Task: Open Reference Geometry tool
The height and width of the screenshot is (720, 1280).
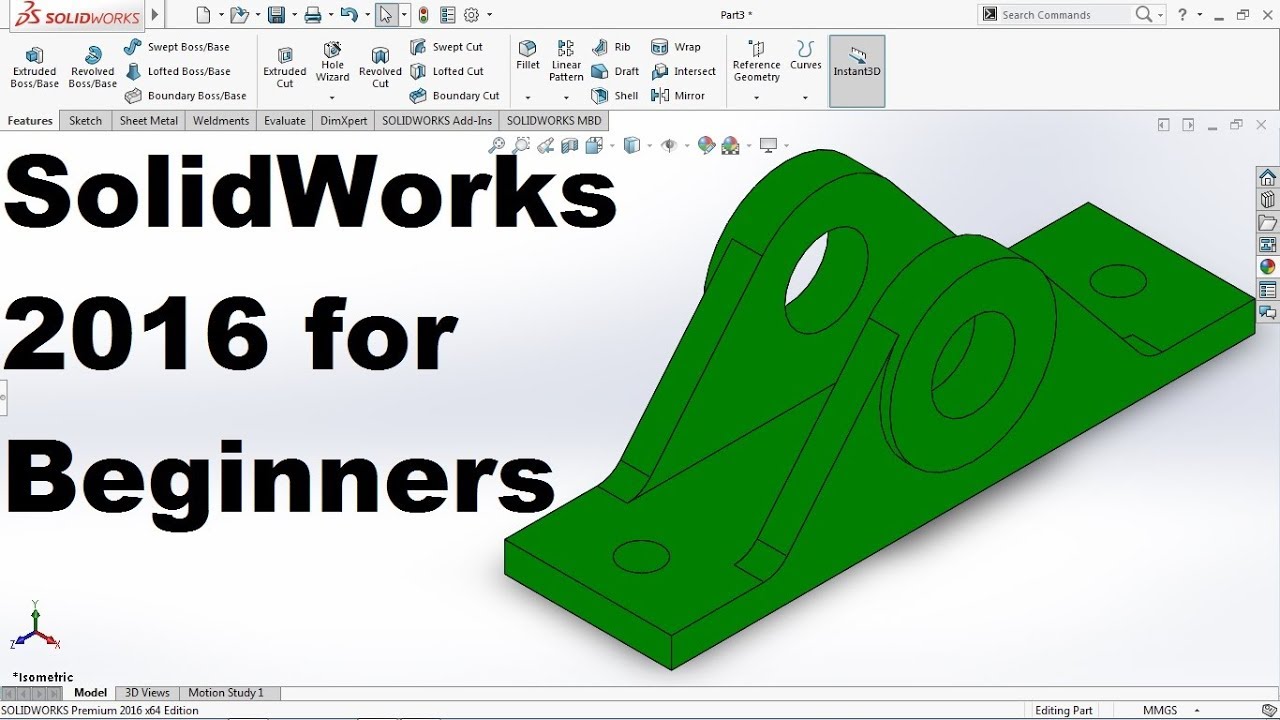Action: point(756,62)
